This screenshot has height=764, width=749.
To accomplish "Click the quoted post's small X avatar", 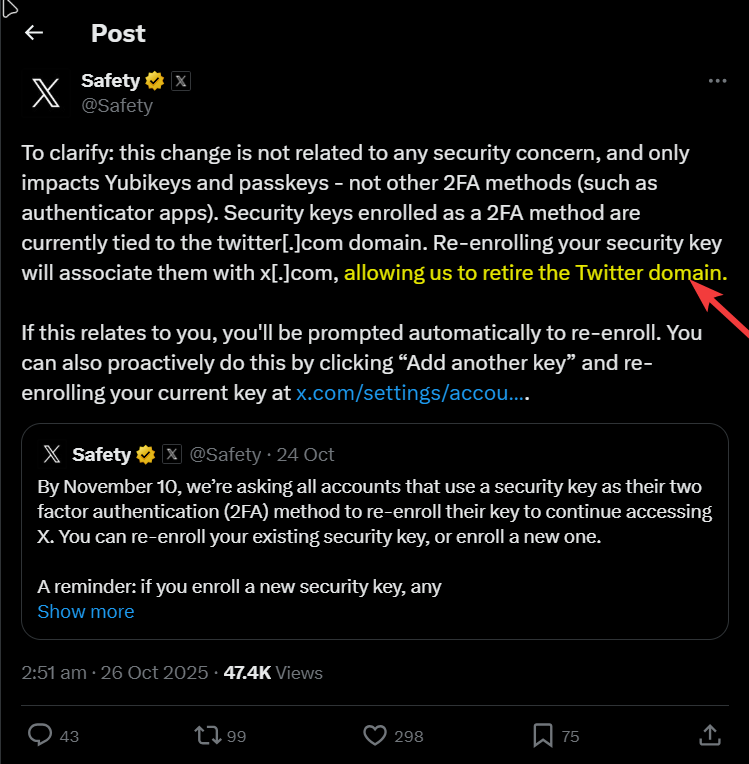I will pos(52,454).
